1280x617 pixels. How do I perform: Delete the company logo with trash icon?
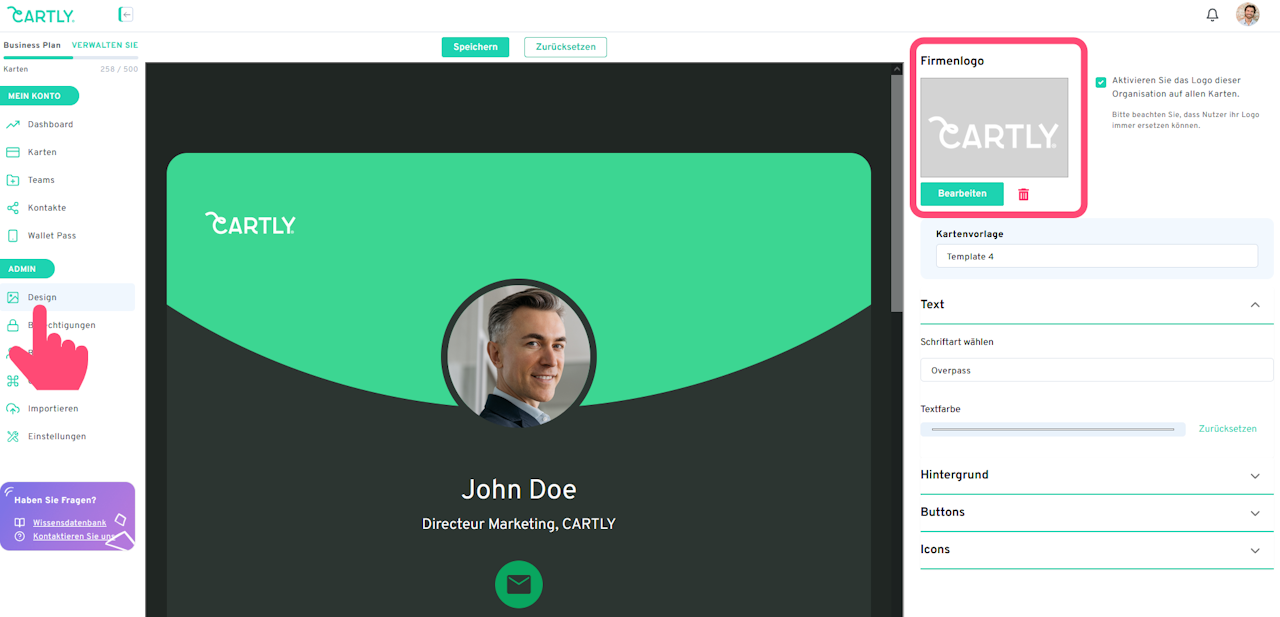coord(1023,194)
